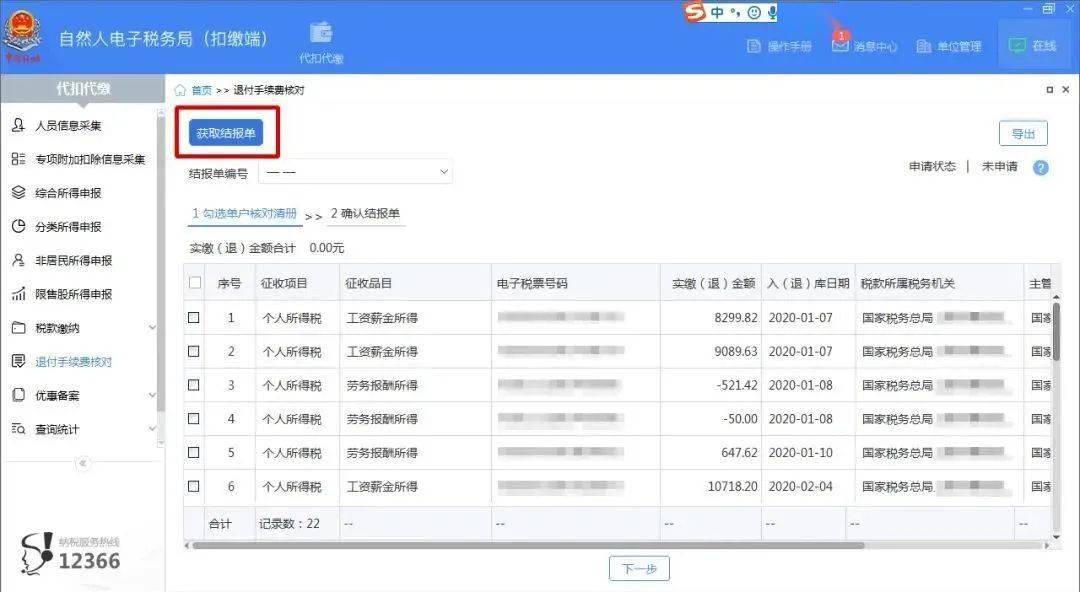Switch to the 2 确认结报单 tab
This screenshot has height=592, width=1080.
(x=365, y=214)
